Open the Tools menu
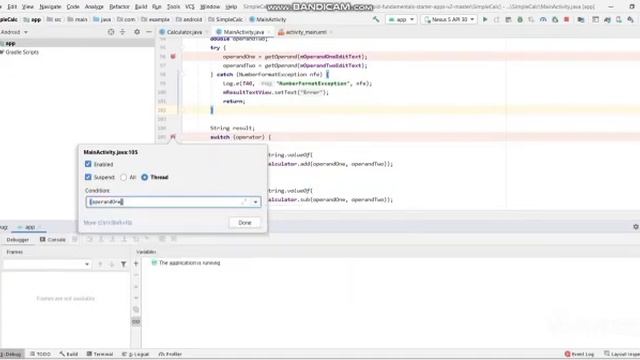 tap(173, 7)
